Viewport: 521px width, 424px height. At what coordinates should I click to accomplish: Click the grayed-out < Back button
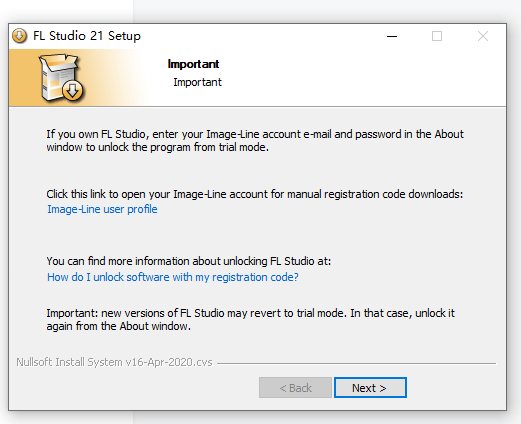click(295, 388)
